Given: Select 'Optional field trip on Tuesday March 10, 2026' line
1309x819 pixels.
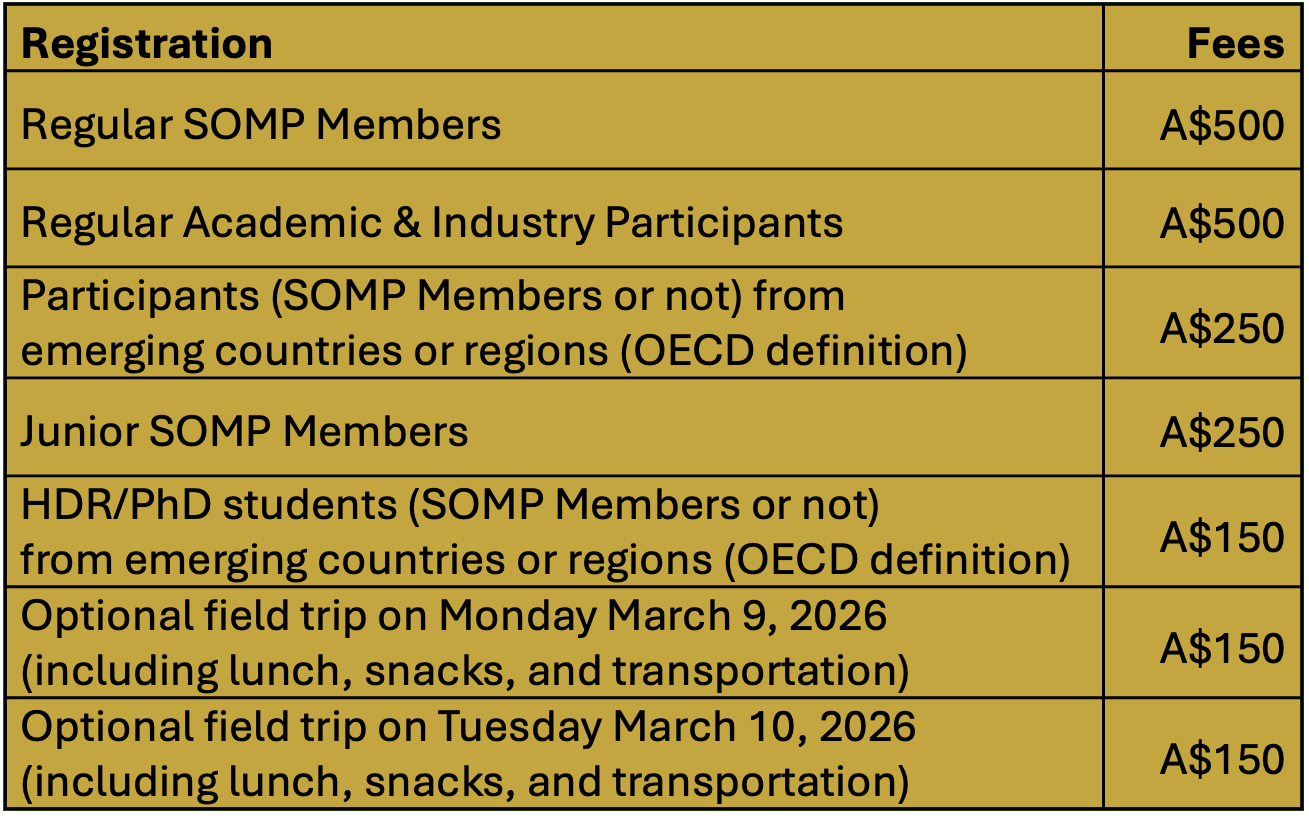Looking at the screenshot, I should click(x=468, y=726).
